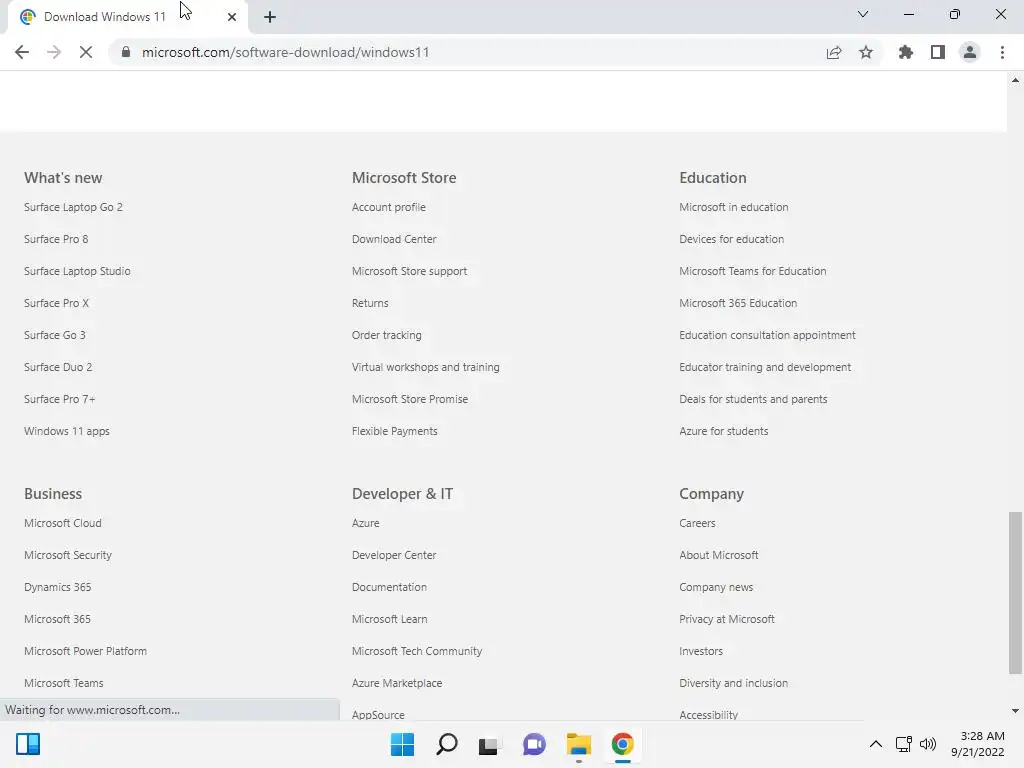Viewport: 1024px width, 768px height.
Task: Open Chrome three-dot menu
Action: [1002, 52]
